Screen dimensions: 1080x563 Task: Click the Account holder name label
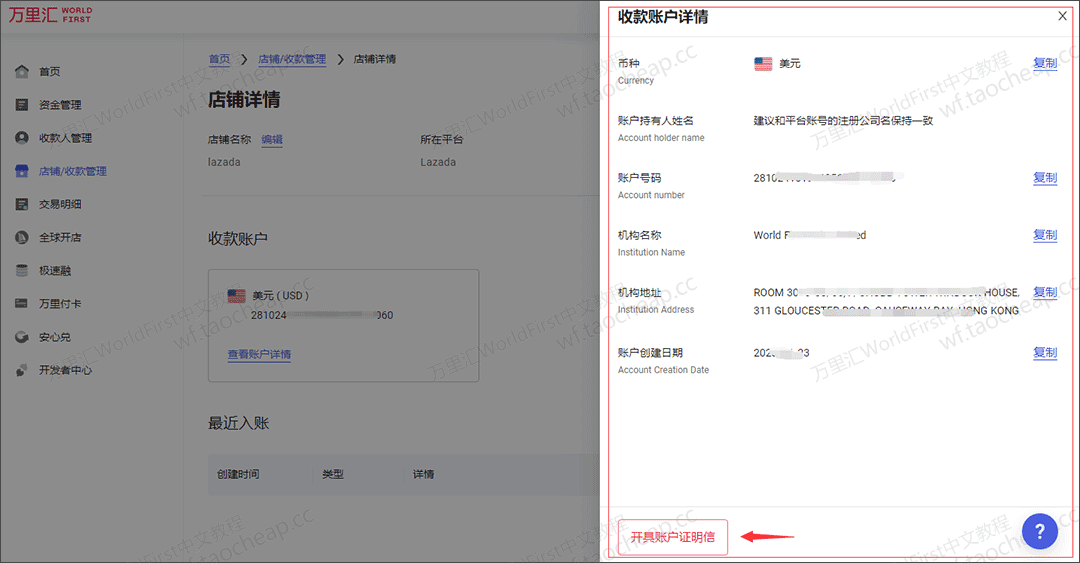pyautogui.click(x=661, y=138)
